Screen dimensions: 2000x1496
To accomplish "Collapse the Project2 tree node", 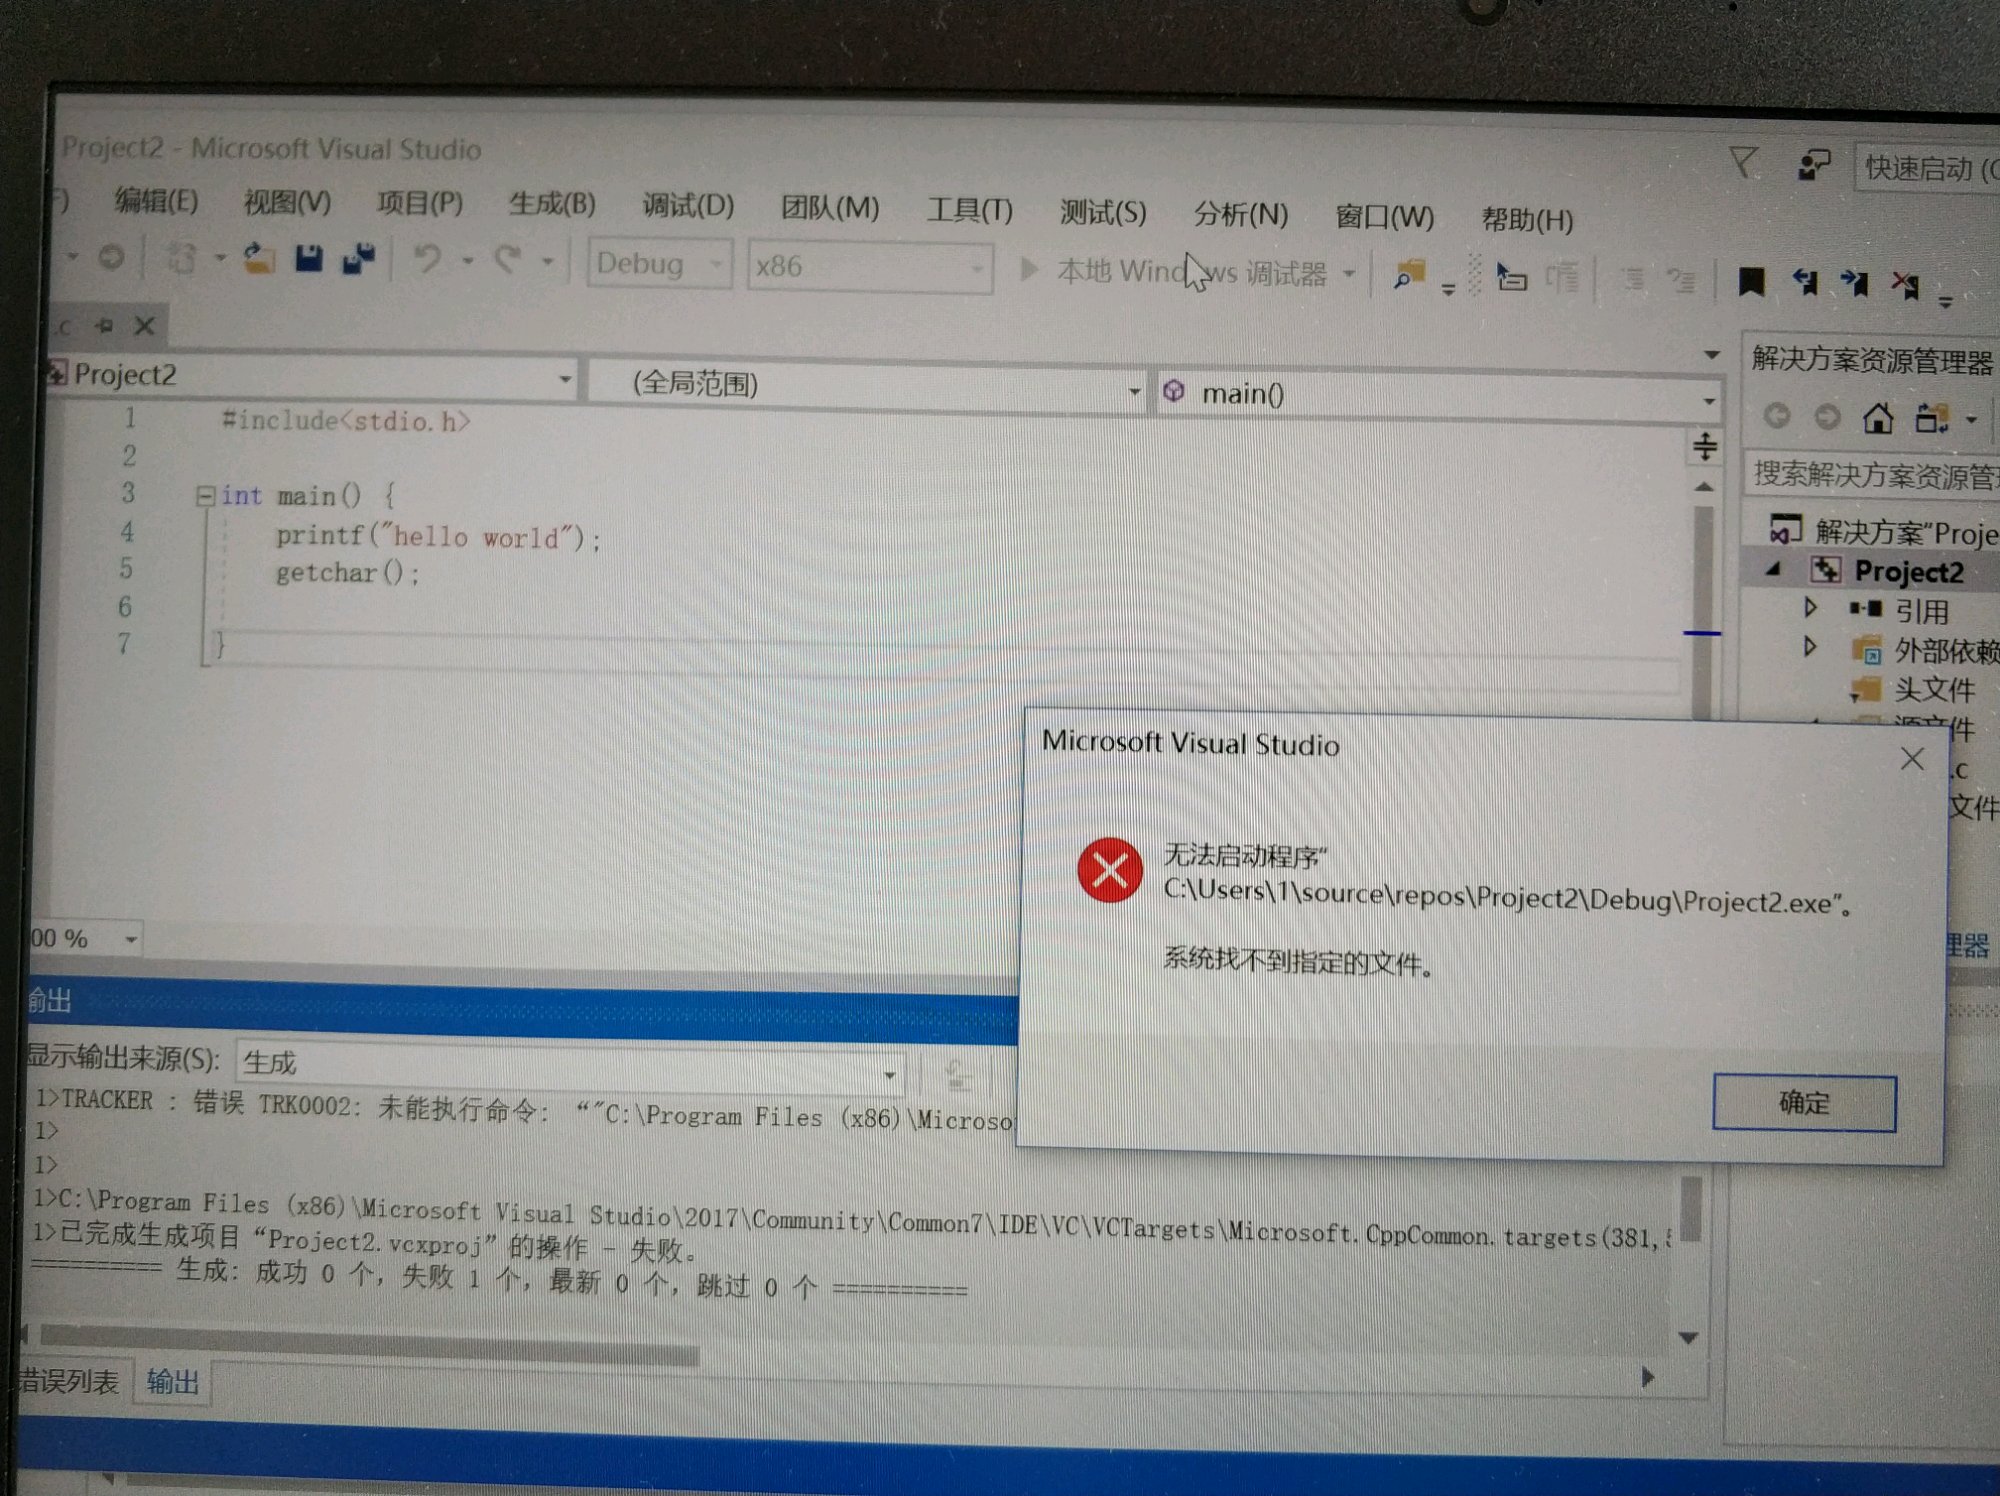I will tap(1773, 569).
